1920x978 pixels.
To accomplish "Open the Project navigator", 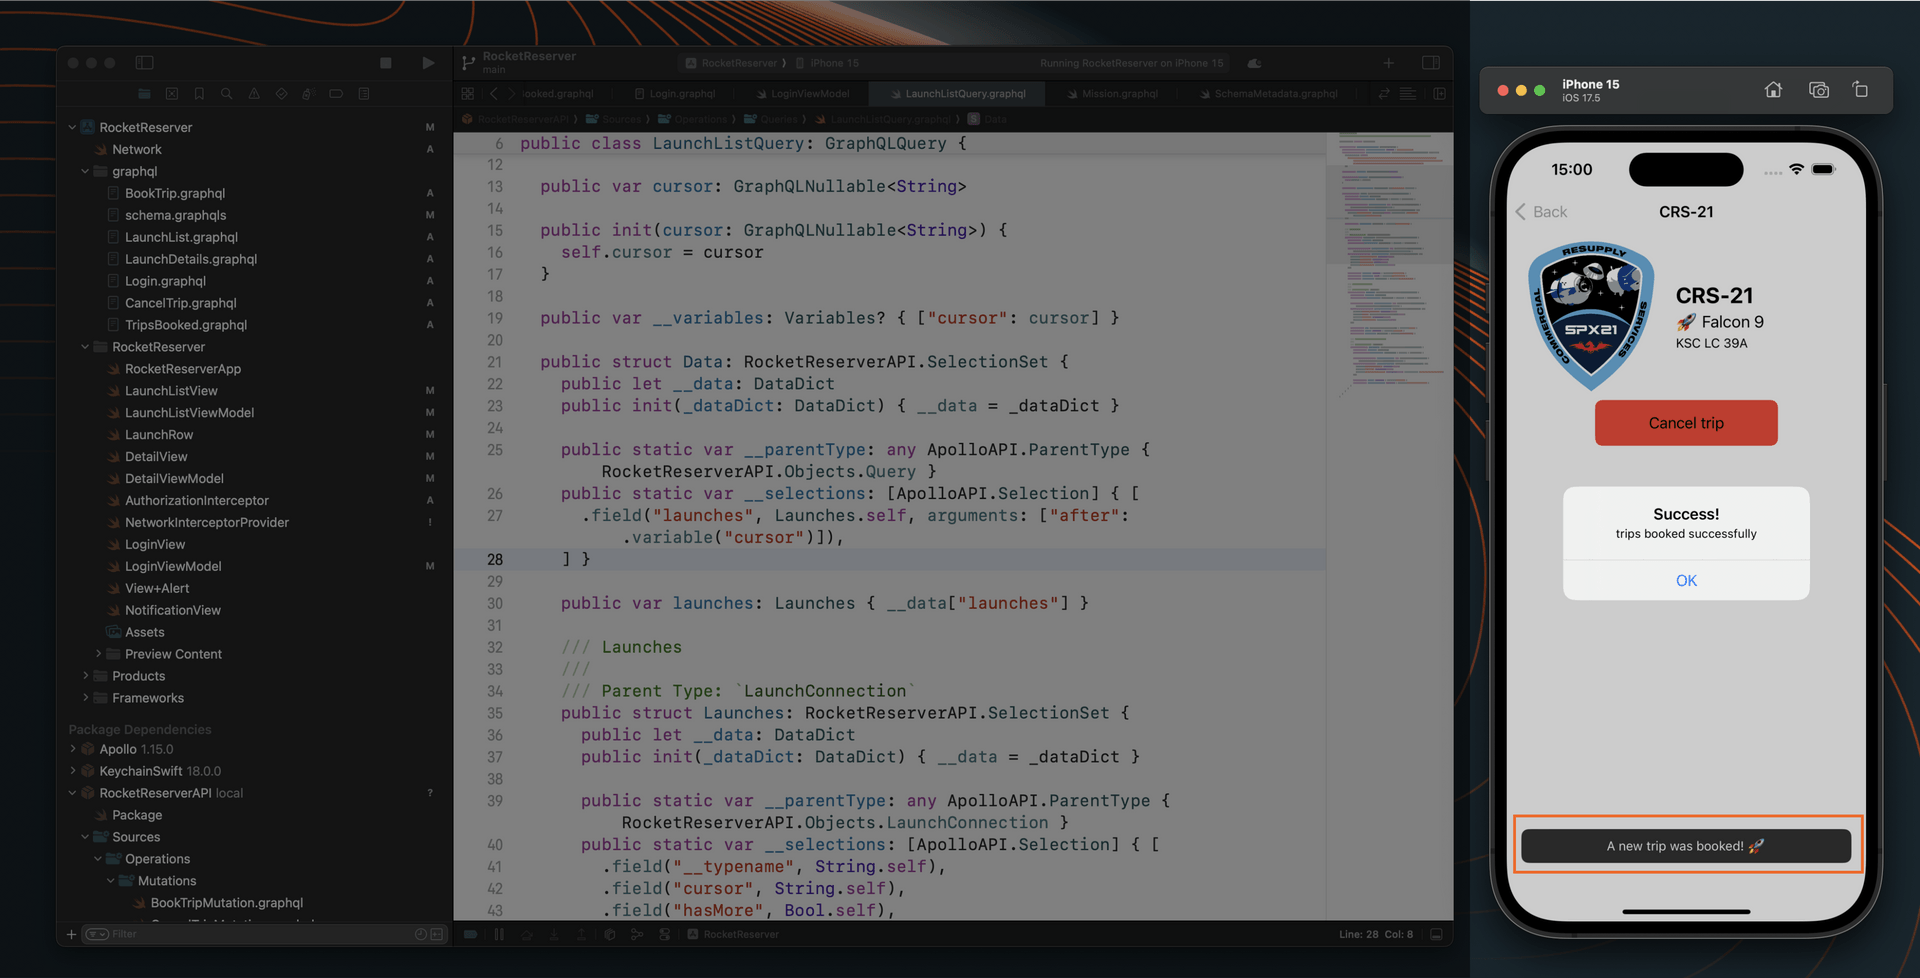I will click(144, 93).
